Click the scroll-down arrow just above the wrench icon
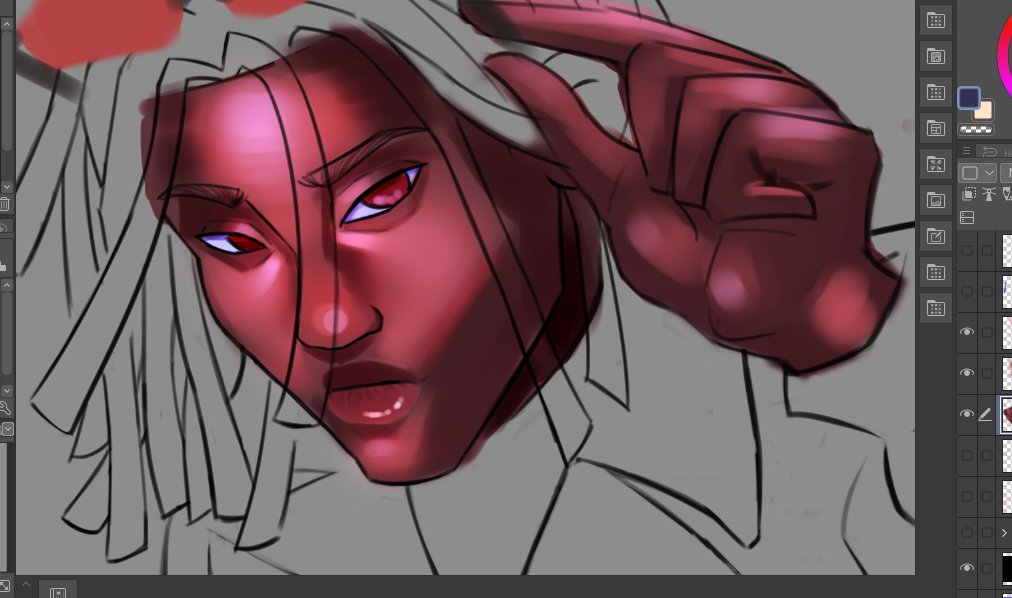The width and height of the screenshot is (1012, 598). point(6,391)
